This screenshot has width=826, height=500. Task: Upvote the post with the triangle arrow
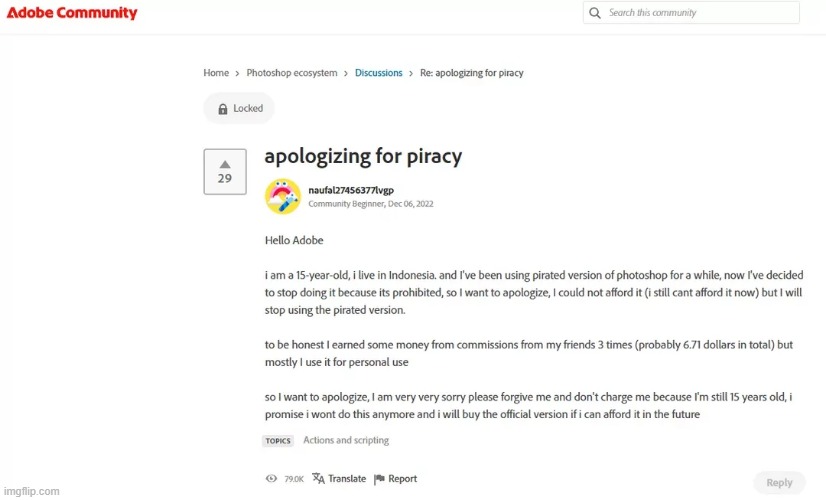click(x=225, y=164)
